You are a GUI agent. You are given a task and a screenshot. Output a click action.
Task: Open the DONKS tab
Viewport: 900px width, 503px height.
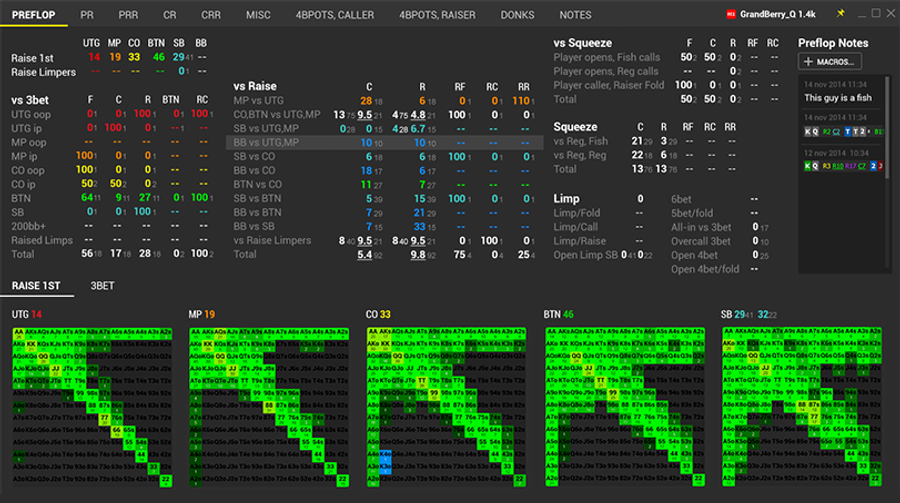(x=517, y=15)
